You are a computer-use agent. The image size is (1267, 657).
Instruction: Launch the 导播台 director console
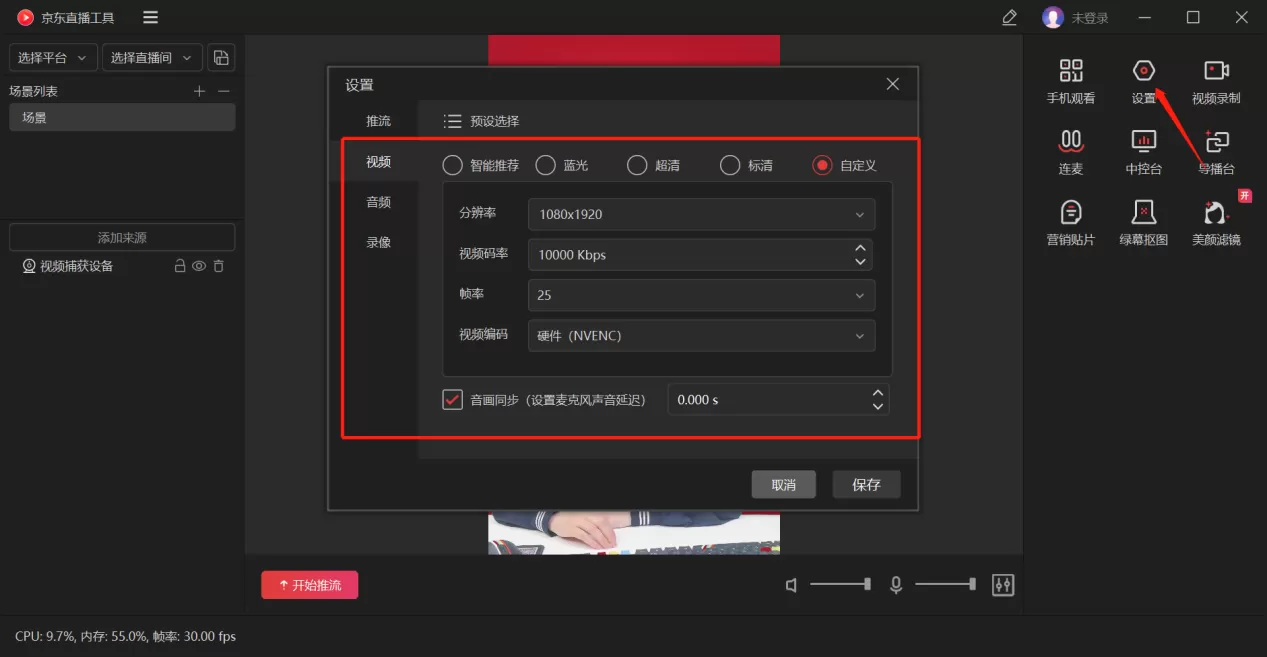(x=1216, y=150)
